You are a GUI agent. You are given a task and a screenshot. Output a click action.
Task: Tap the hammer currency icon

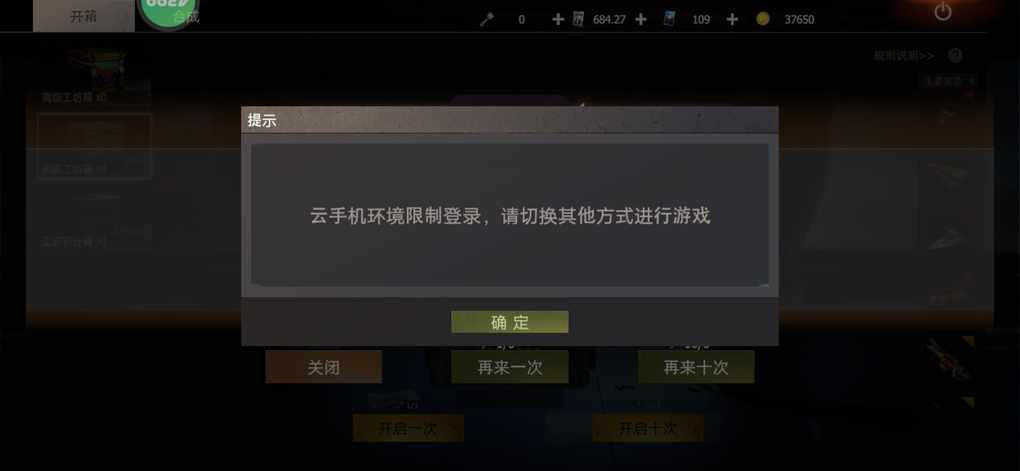(x=486, y=20)
